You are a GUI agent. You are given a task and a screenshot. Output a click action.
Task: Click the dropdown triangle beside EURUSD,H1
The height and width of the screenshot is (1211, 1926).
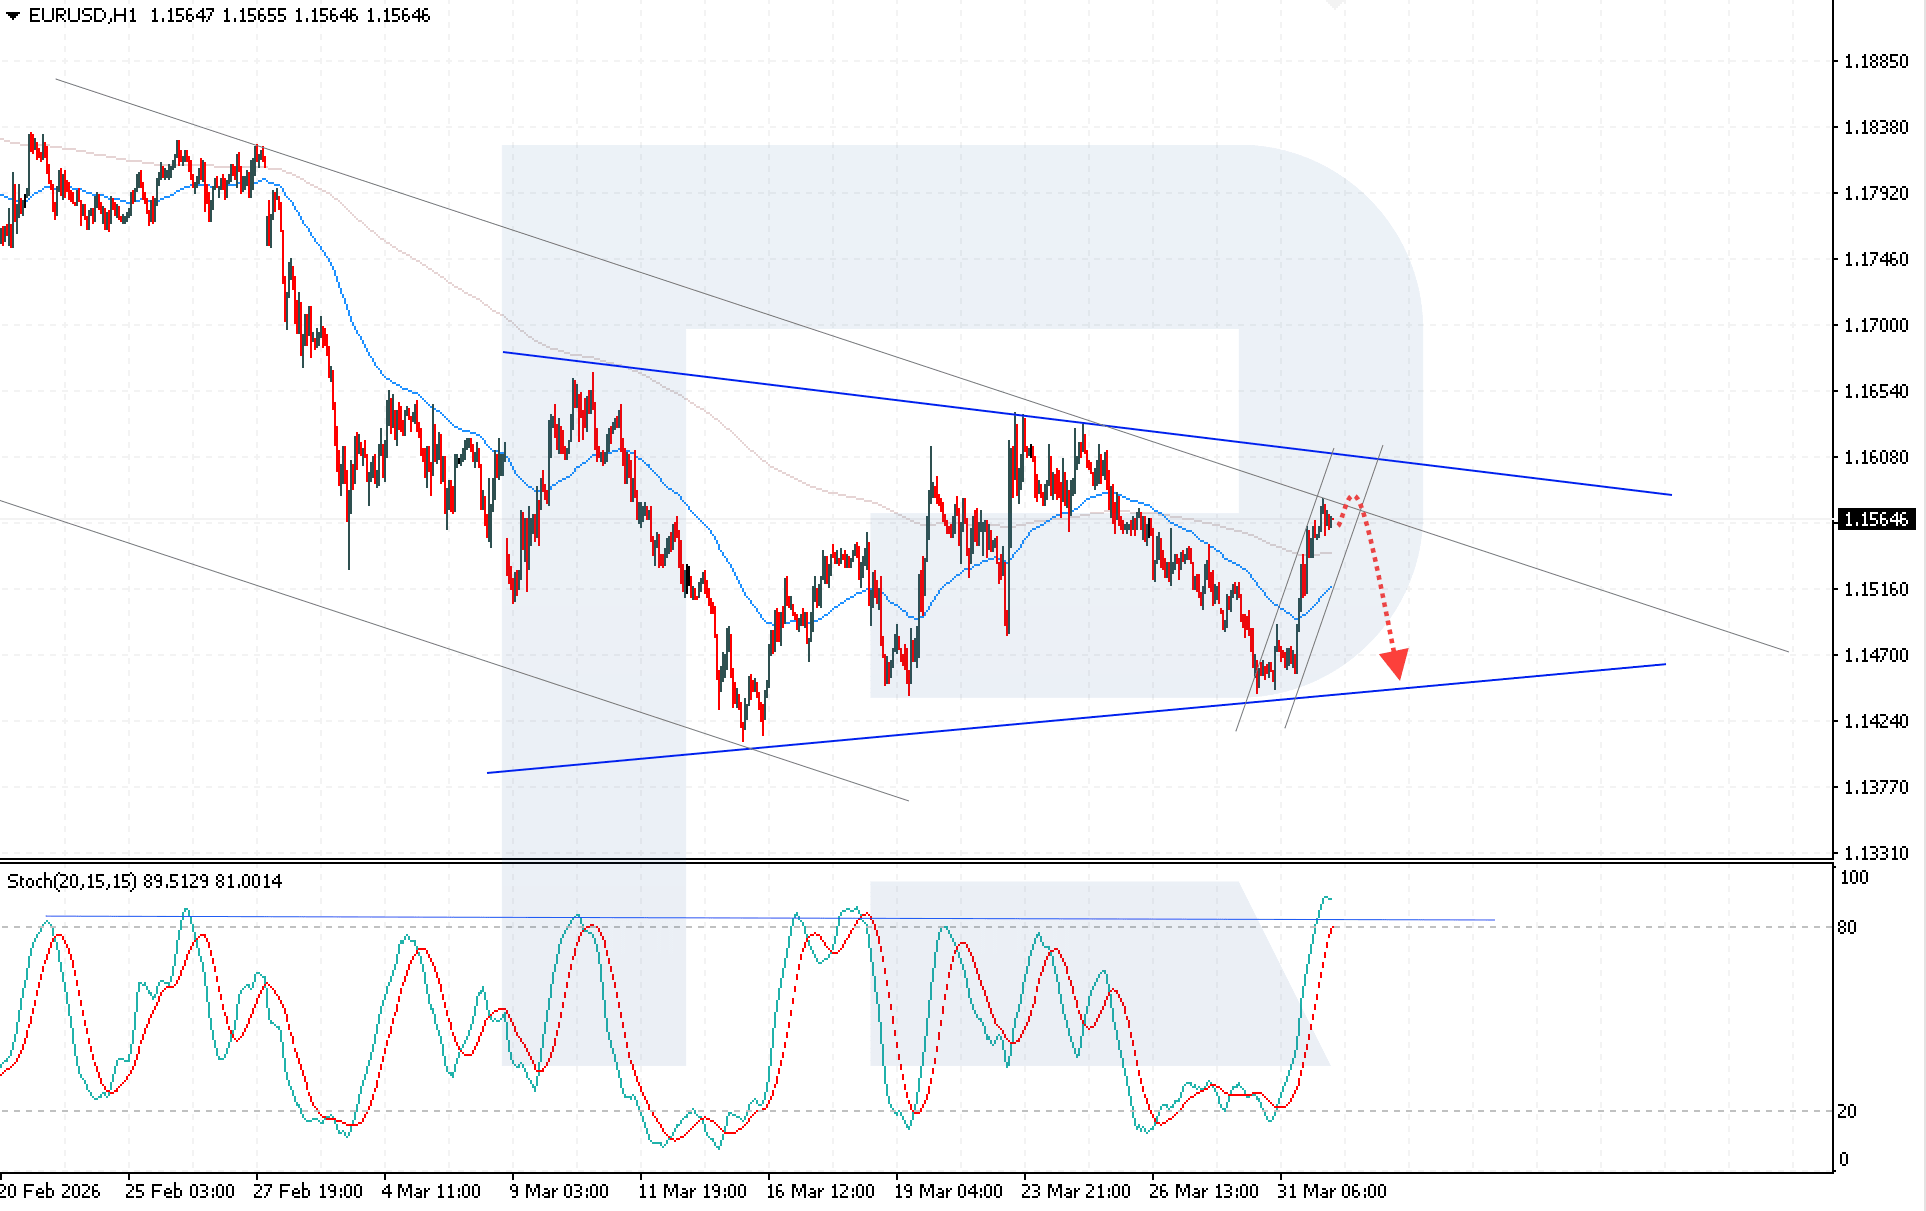[13, 16]
